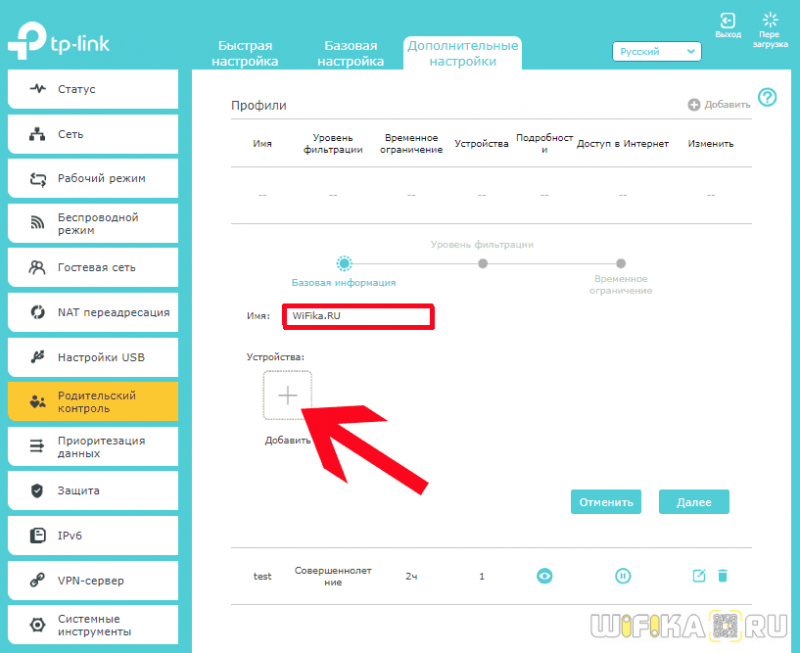
Task: Open VPN-сервер in the sidebar
Action: point(93,581)
